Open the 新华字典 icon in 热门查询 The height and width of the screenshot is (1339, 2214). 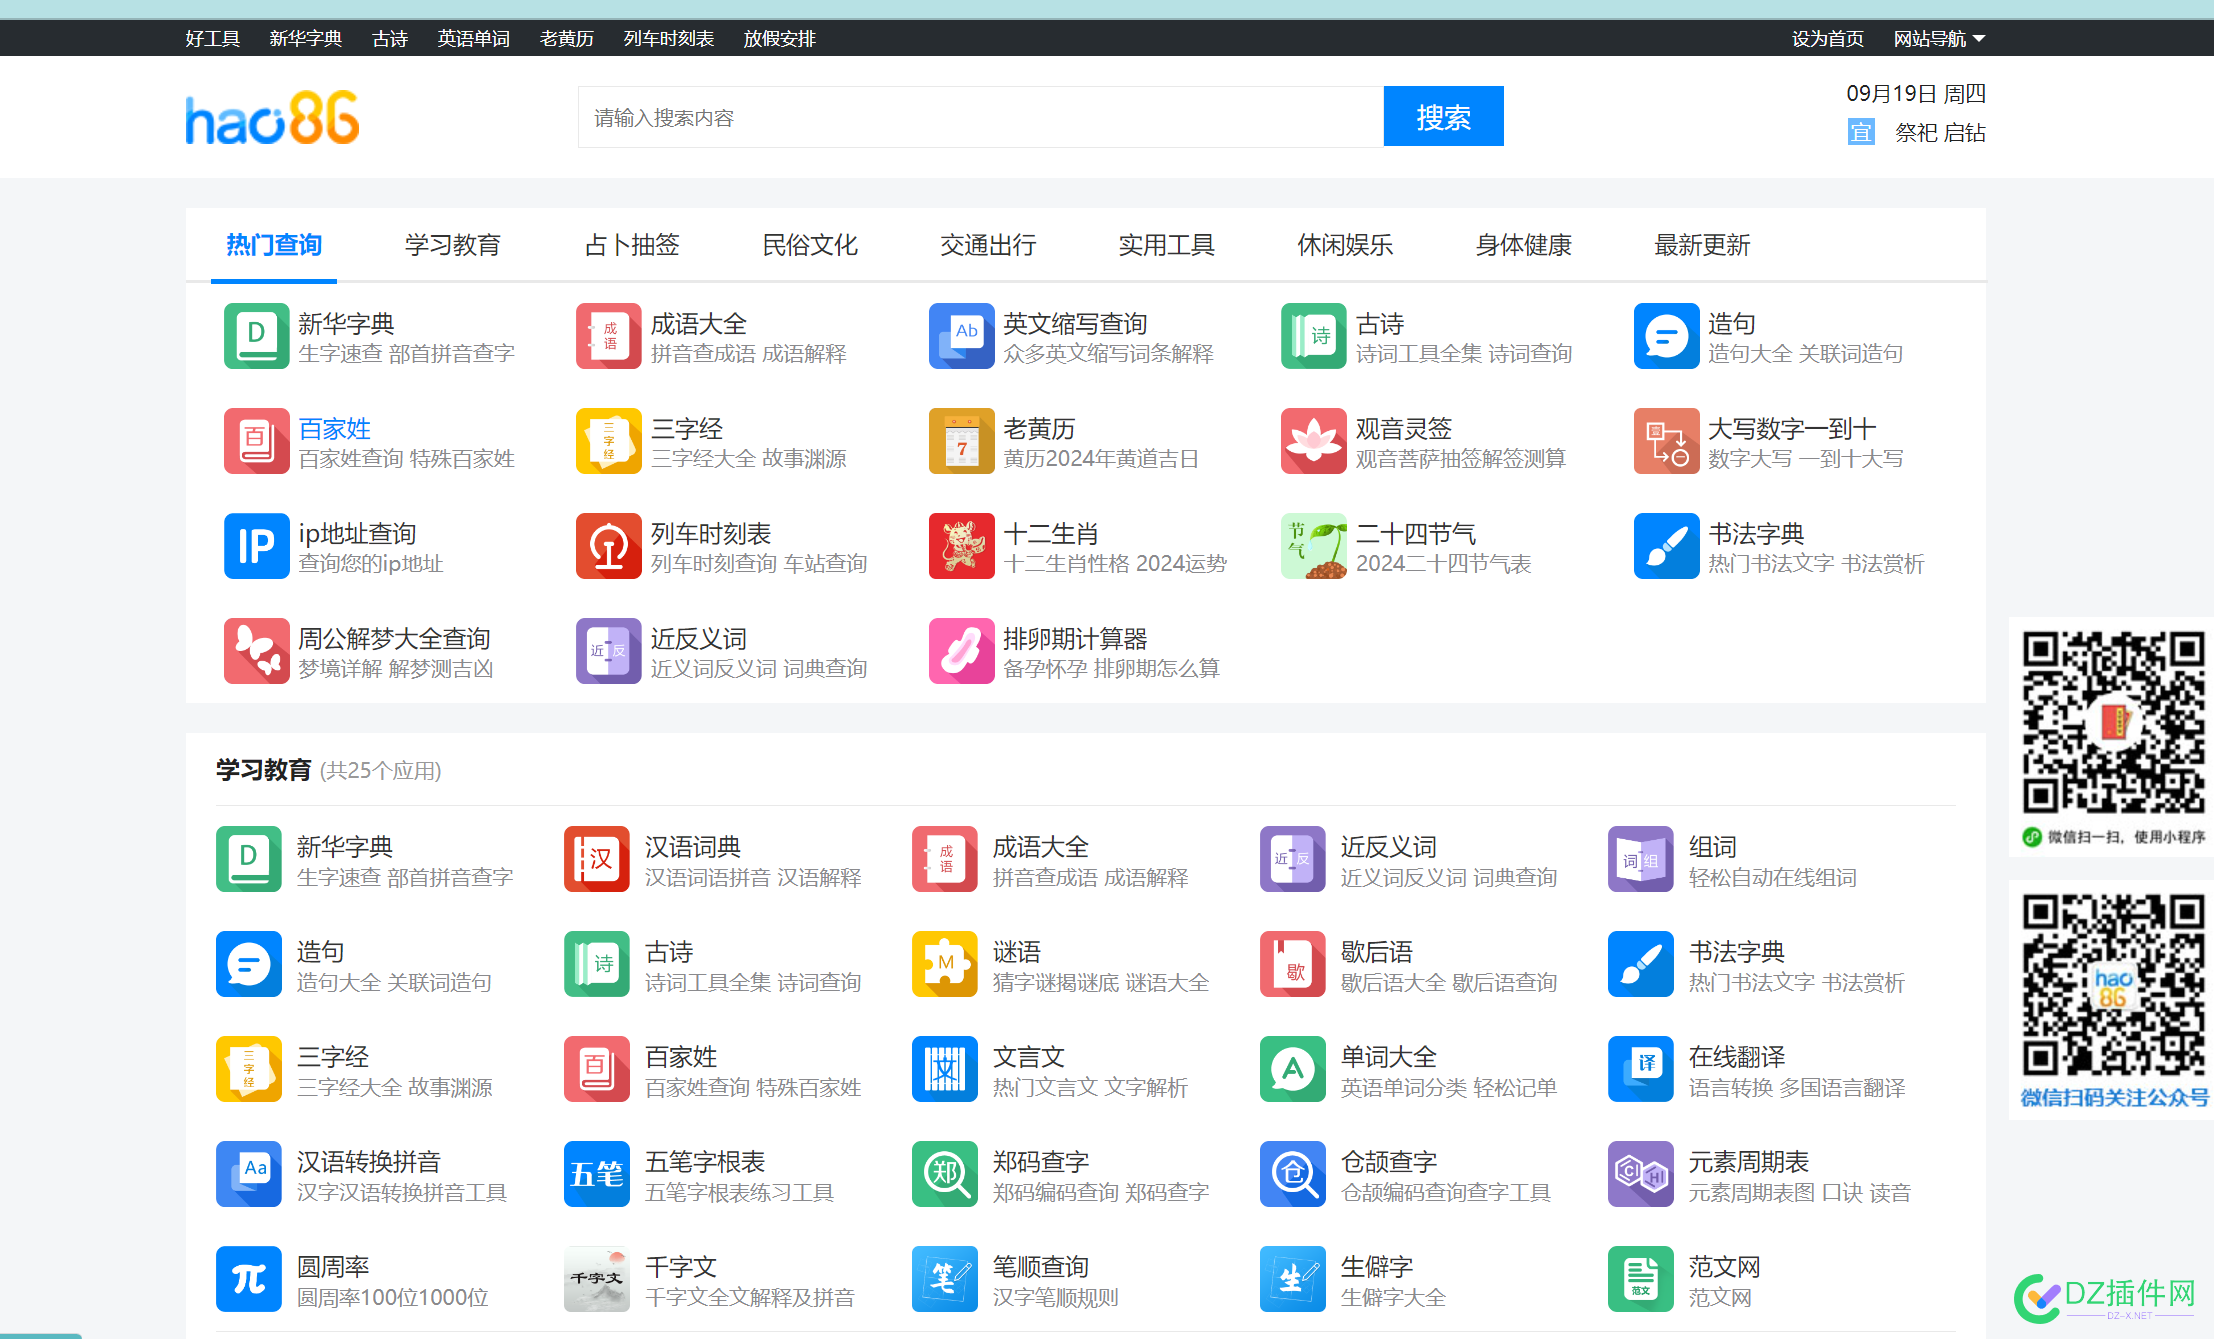[256, 336]
